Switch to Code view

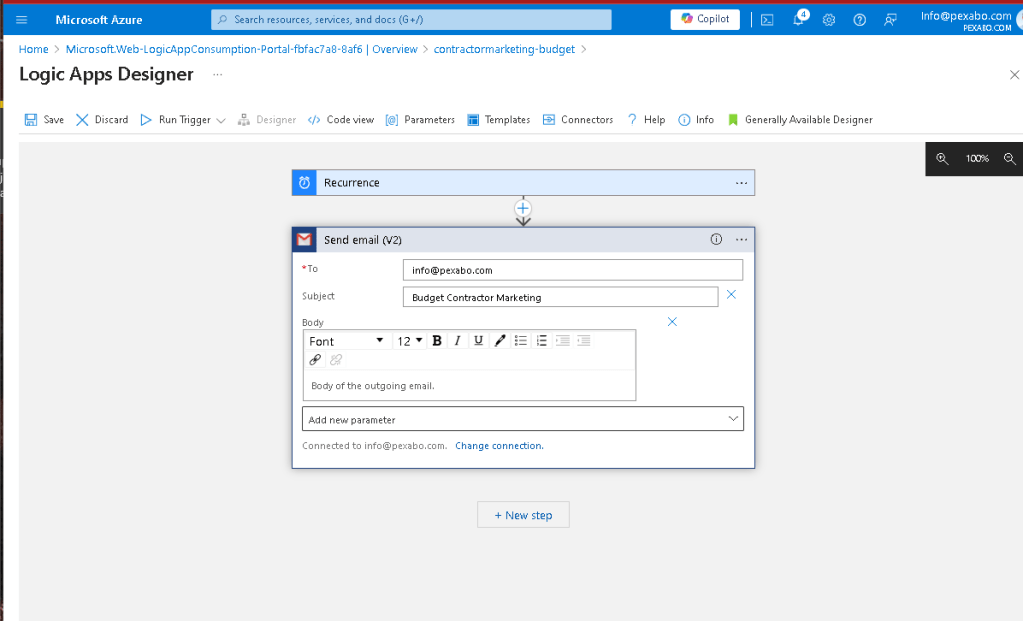341,120
